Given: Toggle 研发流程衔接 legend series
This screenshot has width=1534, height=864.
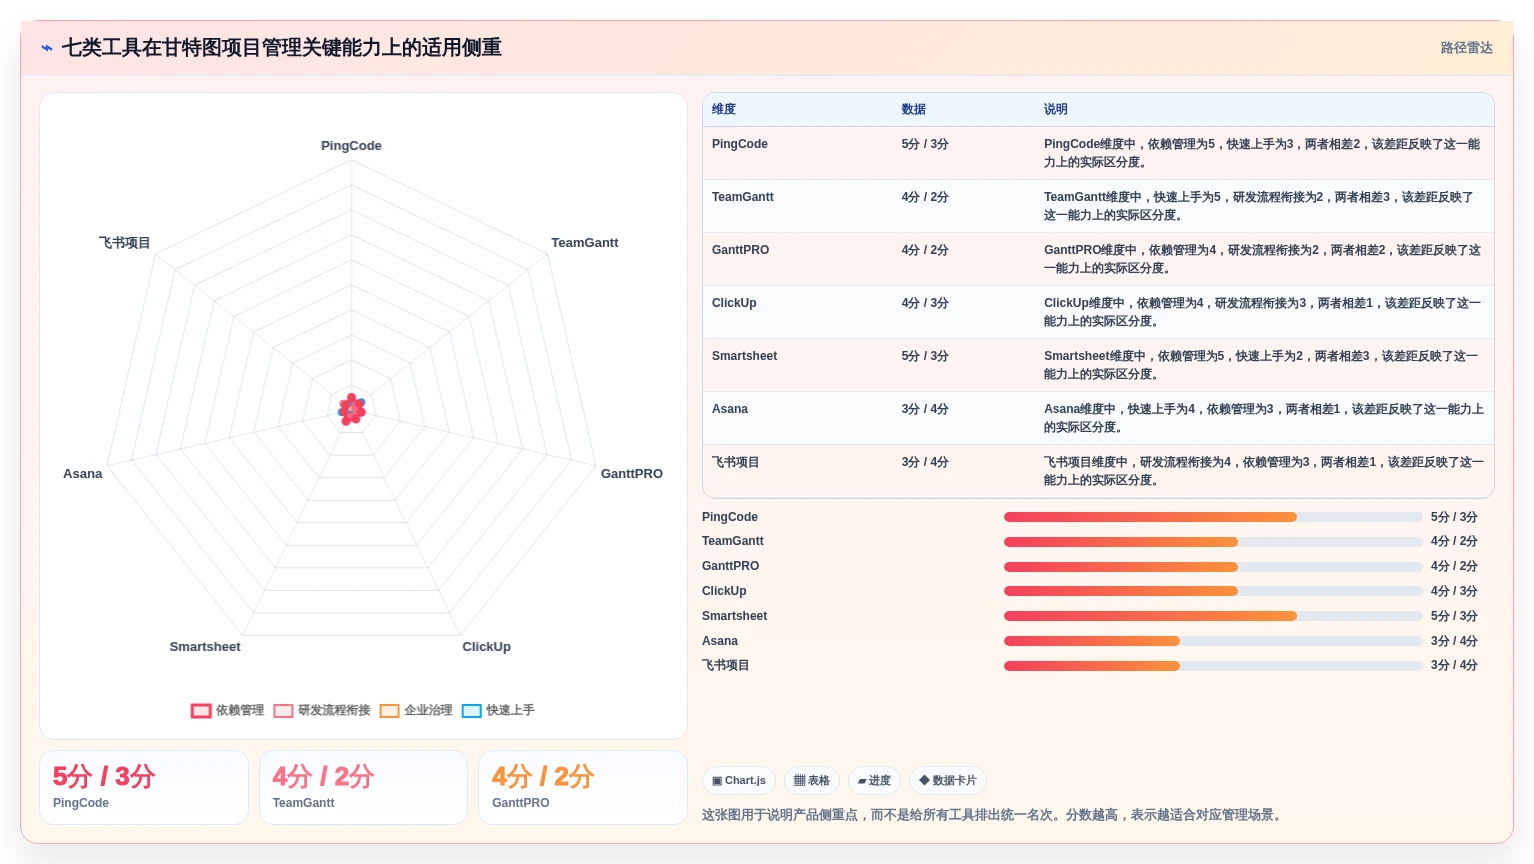Looking at the screenshot, I should 322,711.
